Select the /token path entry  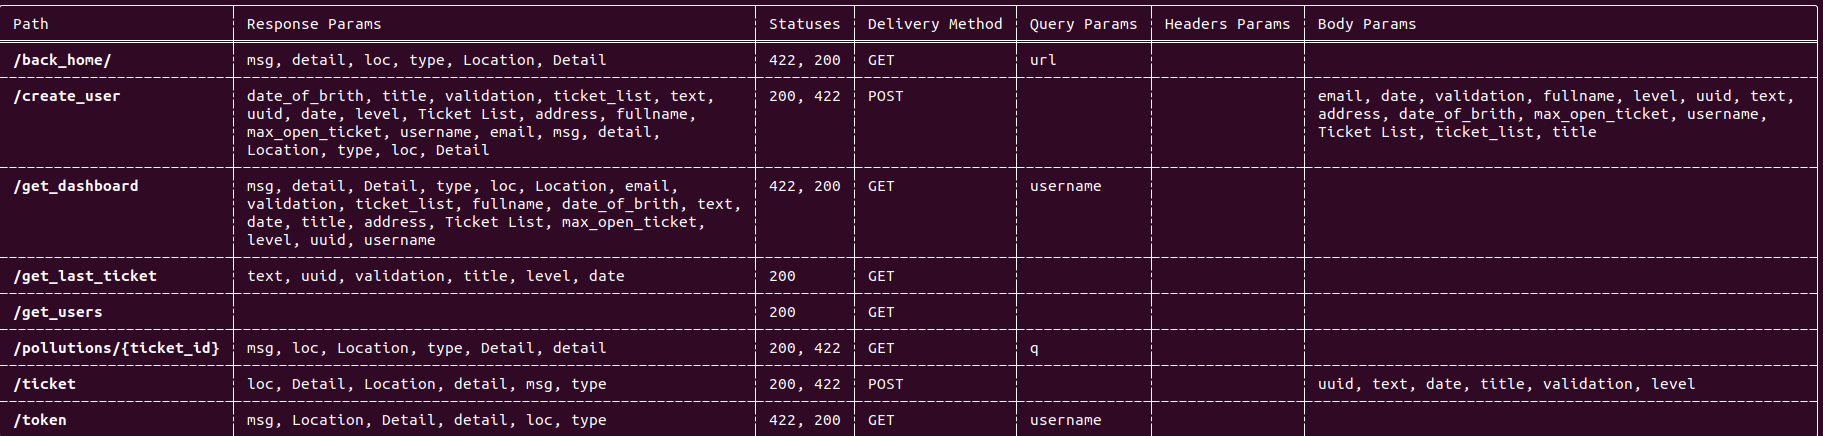(40, 420)
